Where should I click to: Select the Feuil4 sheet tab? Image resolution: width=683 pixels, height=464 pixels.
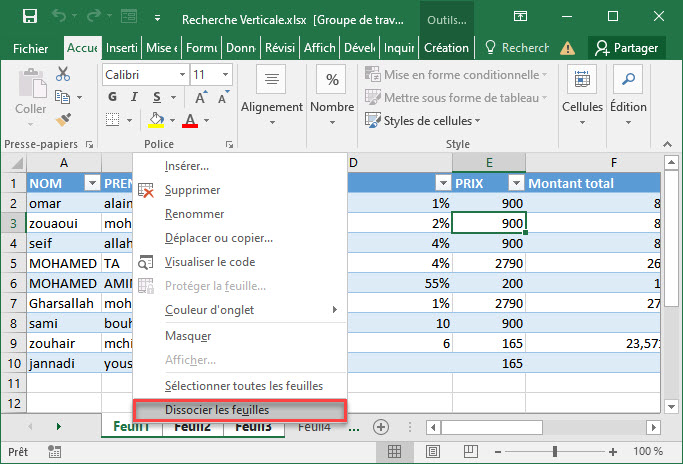314,427
